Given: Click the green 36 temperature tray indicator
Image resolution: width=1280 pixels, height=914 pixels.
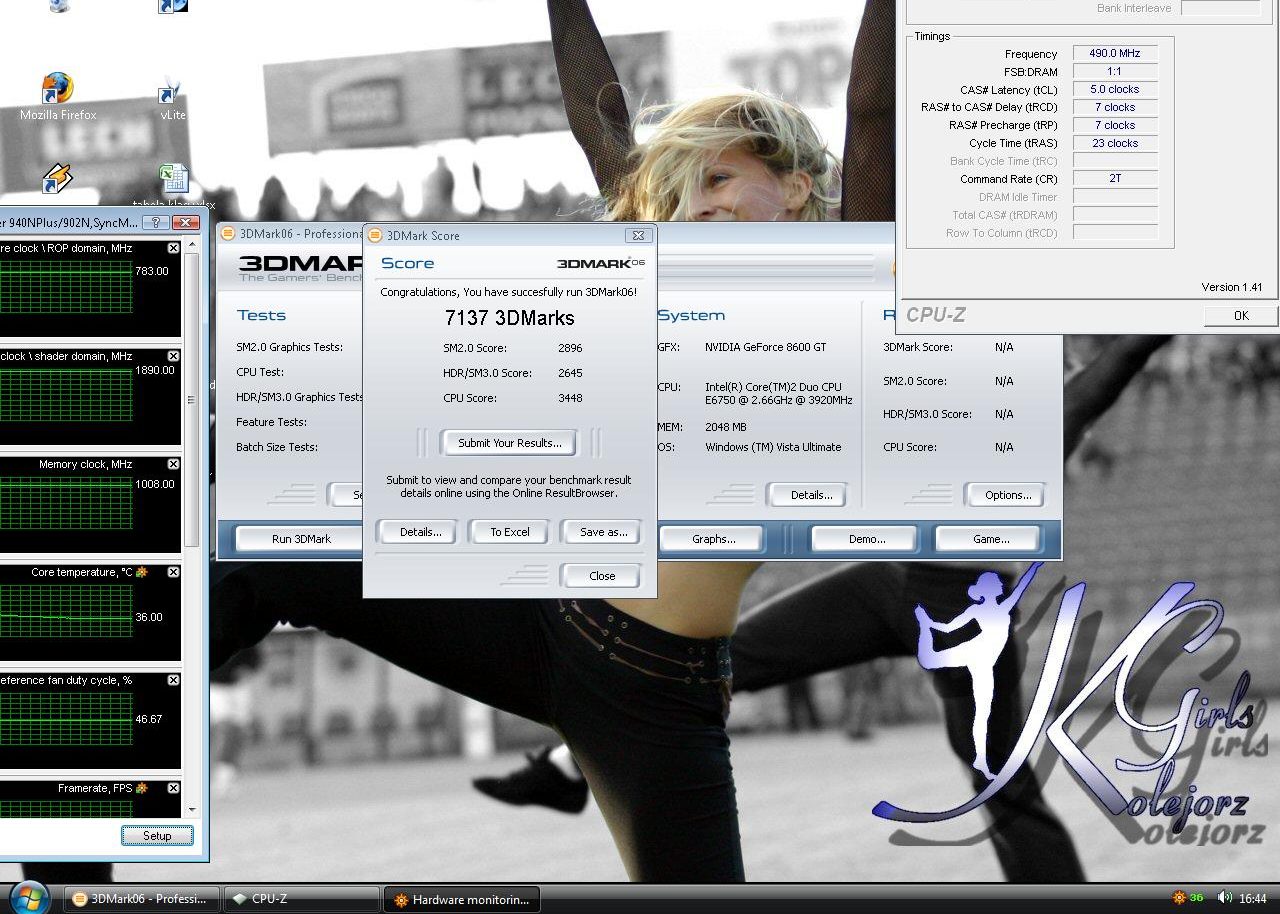Looking at the screenshot, I should click(1197, 898).
